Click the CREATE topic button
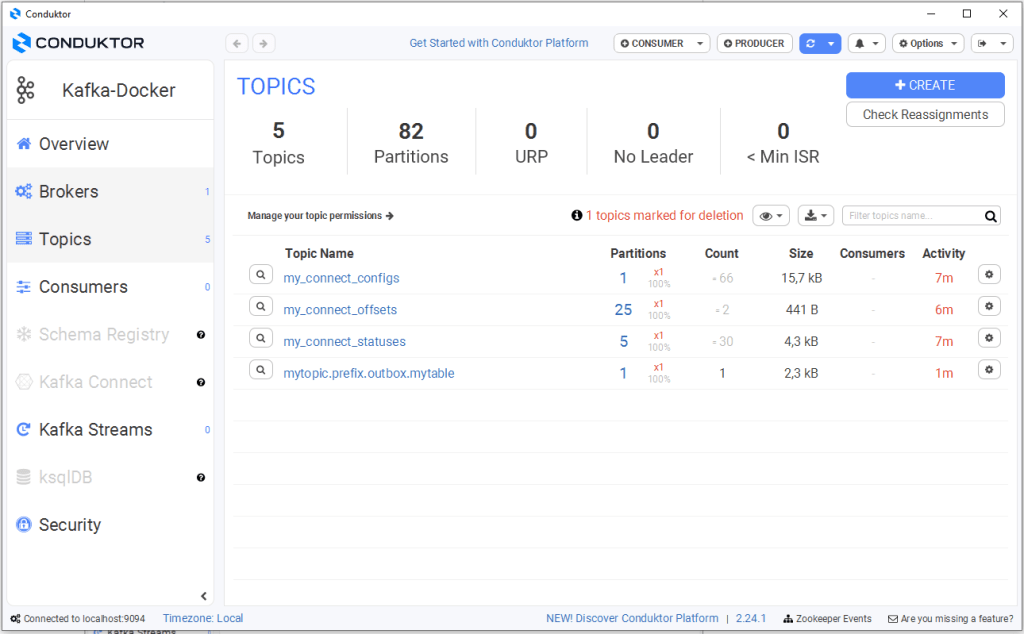1024x634 pixels. click(925, 85)
